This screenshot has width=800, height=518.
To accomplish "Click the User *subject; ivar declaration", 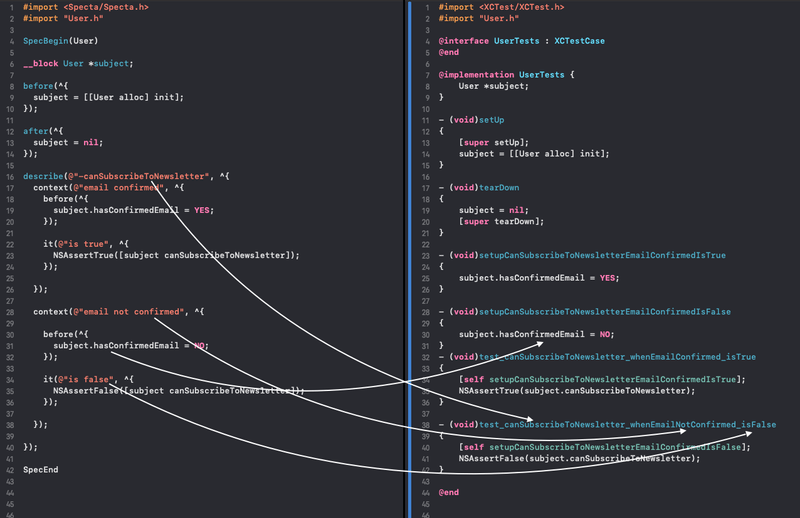I will pos(493,86).
